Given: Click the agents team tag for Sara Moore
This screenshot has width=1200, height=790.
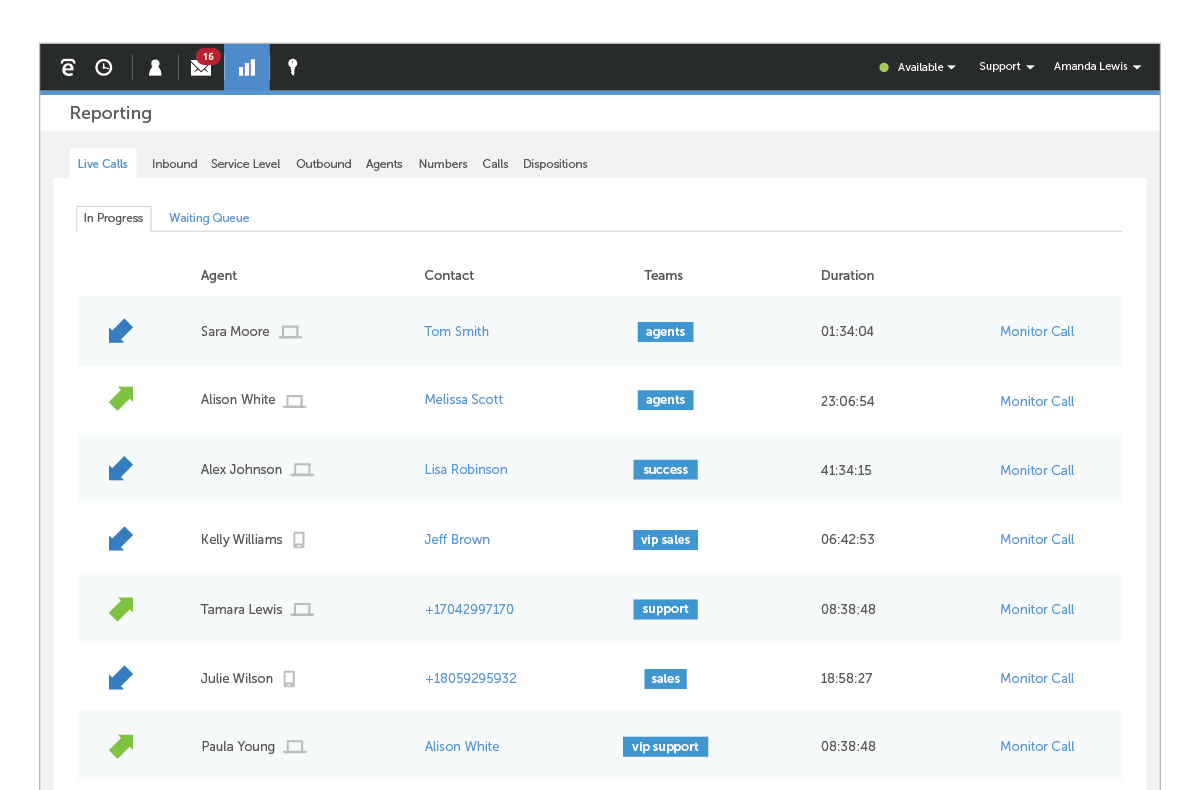Looking at the screenshot, I should 665,332.
